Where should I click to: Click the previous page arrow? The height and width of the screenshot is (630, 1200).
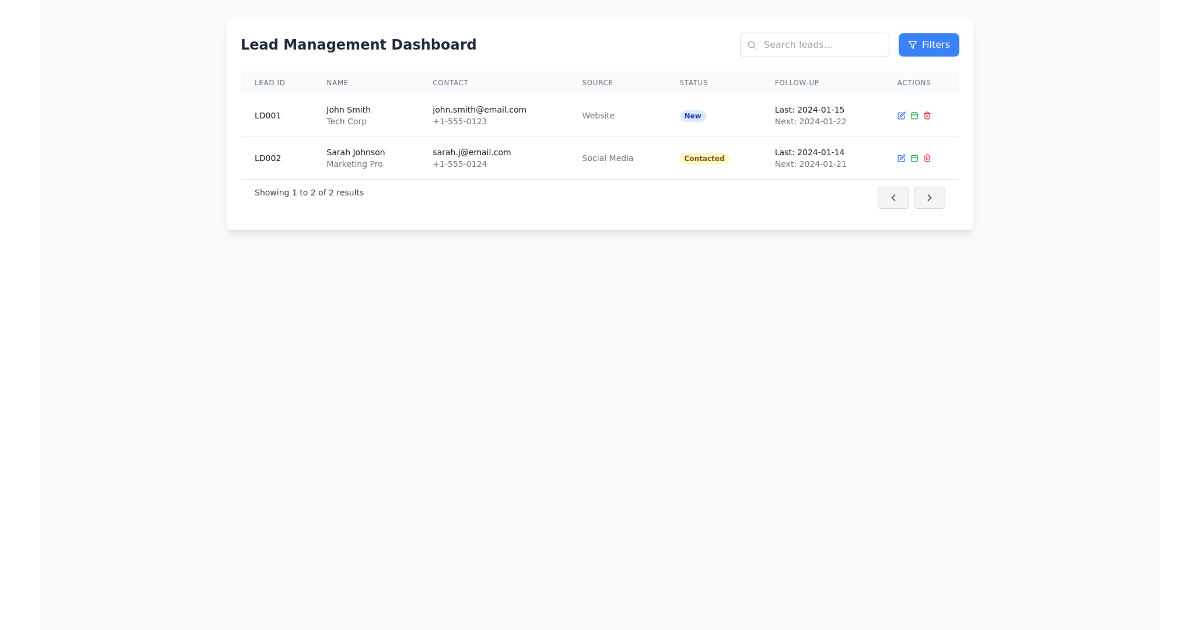[893, 197]
